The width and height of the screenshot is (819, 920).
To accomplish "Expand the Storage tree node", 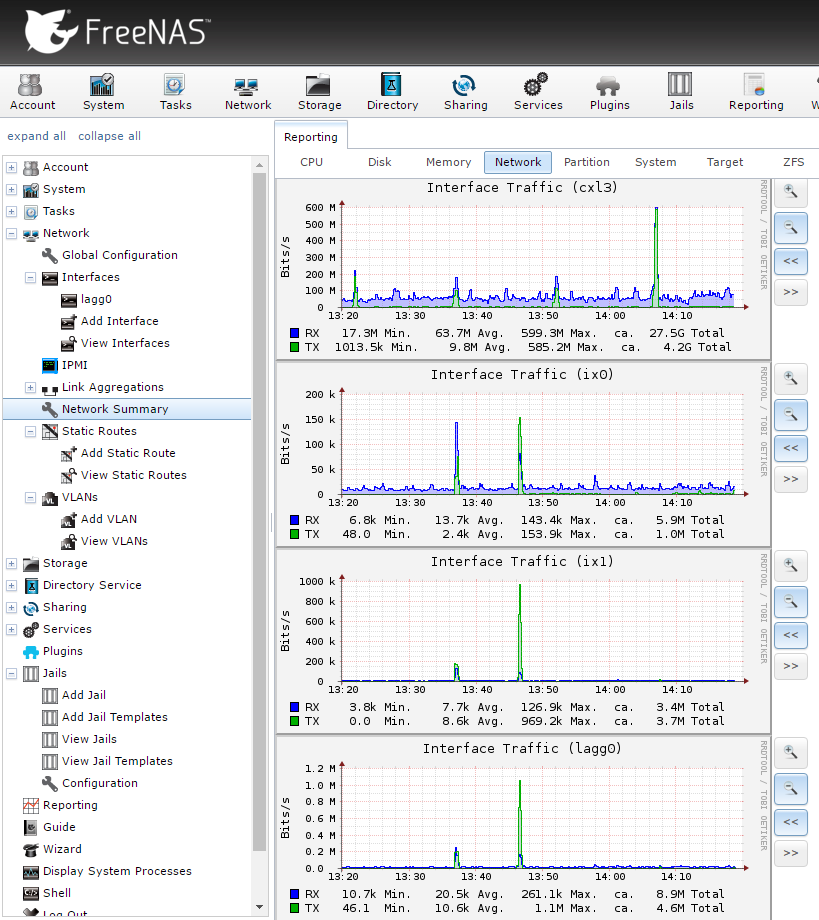I will click(x=11, y=563).
